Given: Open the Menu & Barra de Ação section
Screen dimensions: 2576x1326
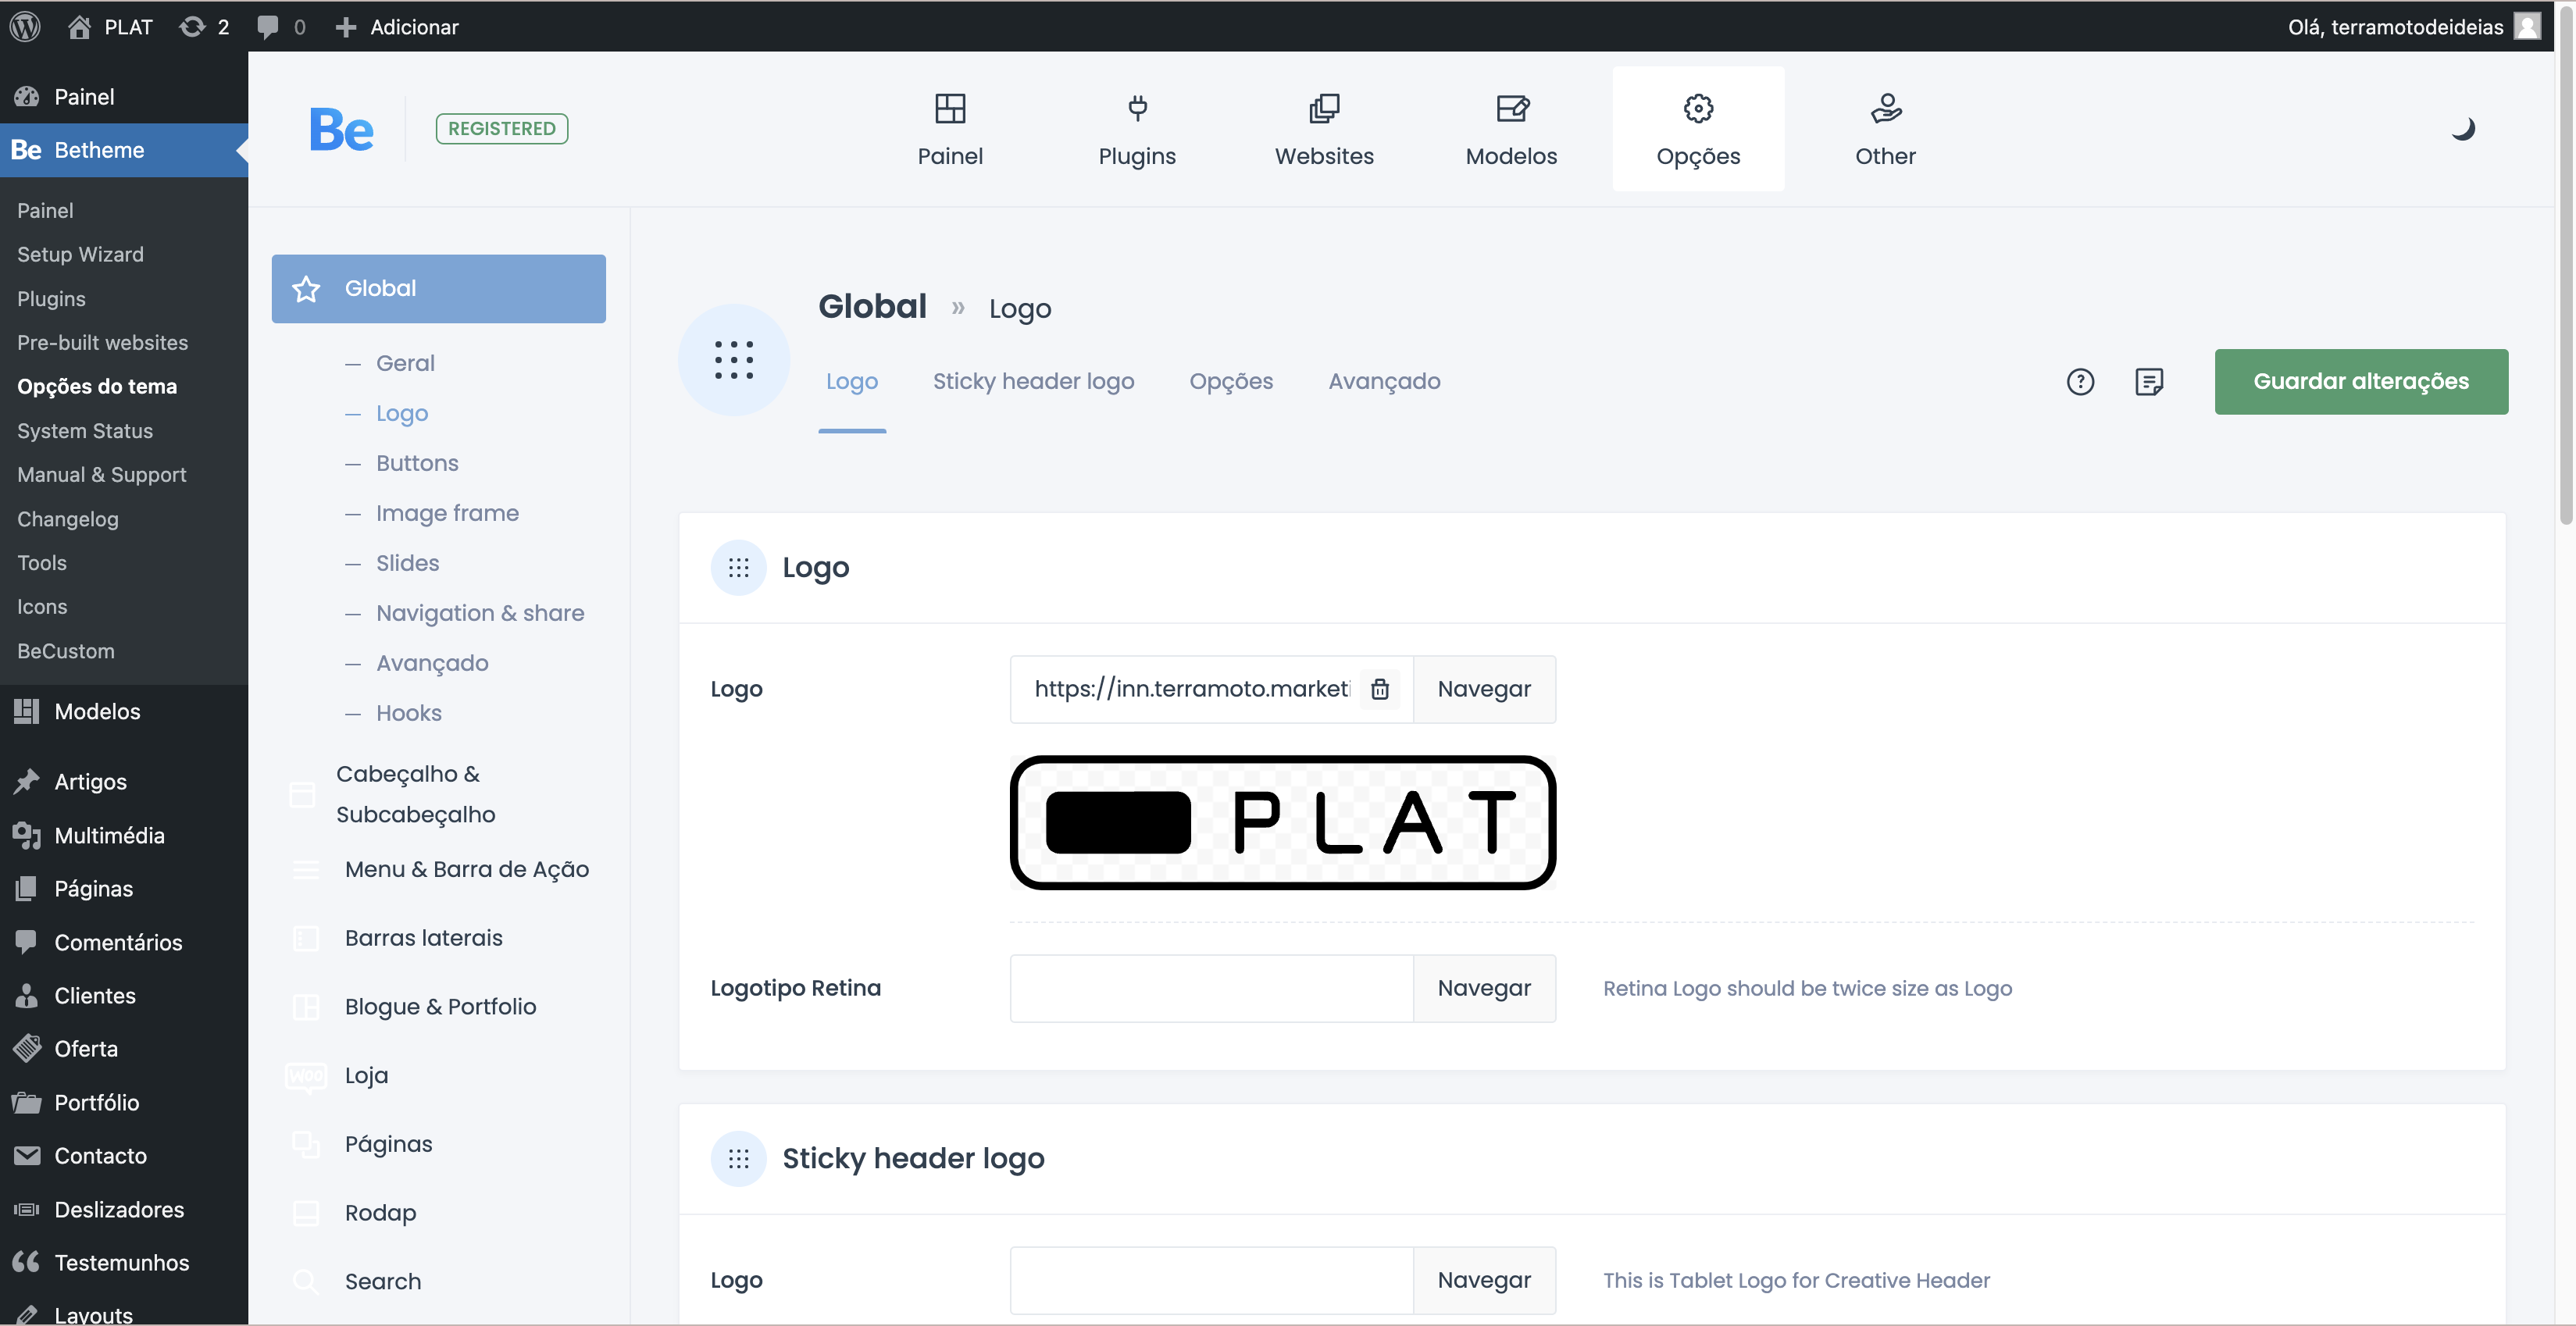Looking at the screenshot, I should (467, 869).
